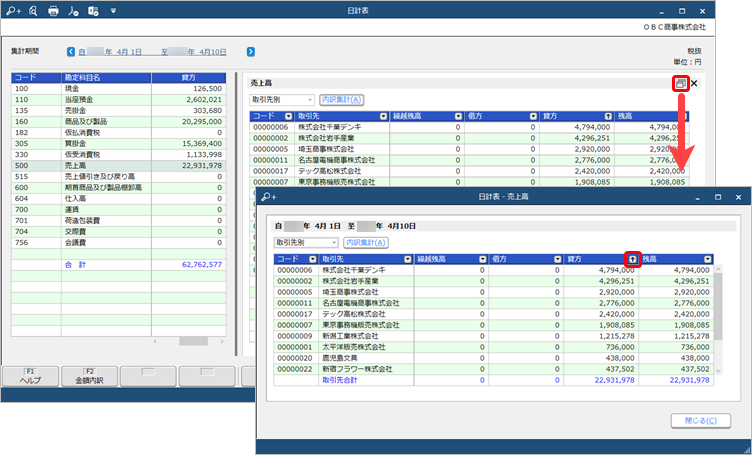752x455 pixels.
Task: Open the コード column filter in main window panel
Action: (x=288, y=116)
